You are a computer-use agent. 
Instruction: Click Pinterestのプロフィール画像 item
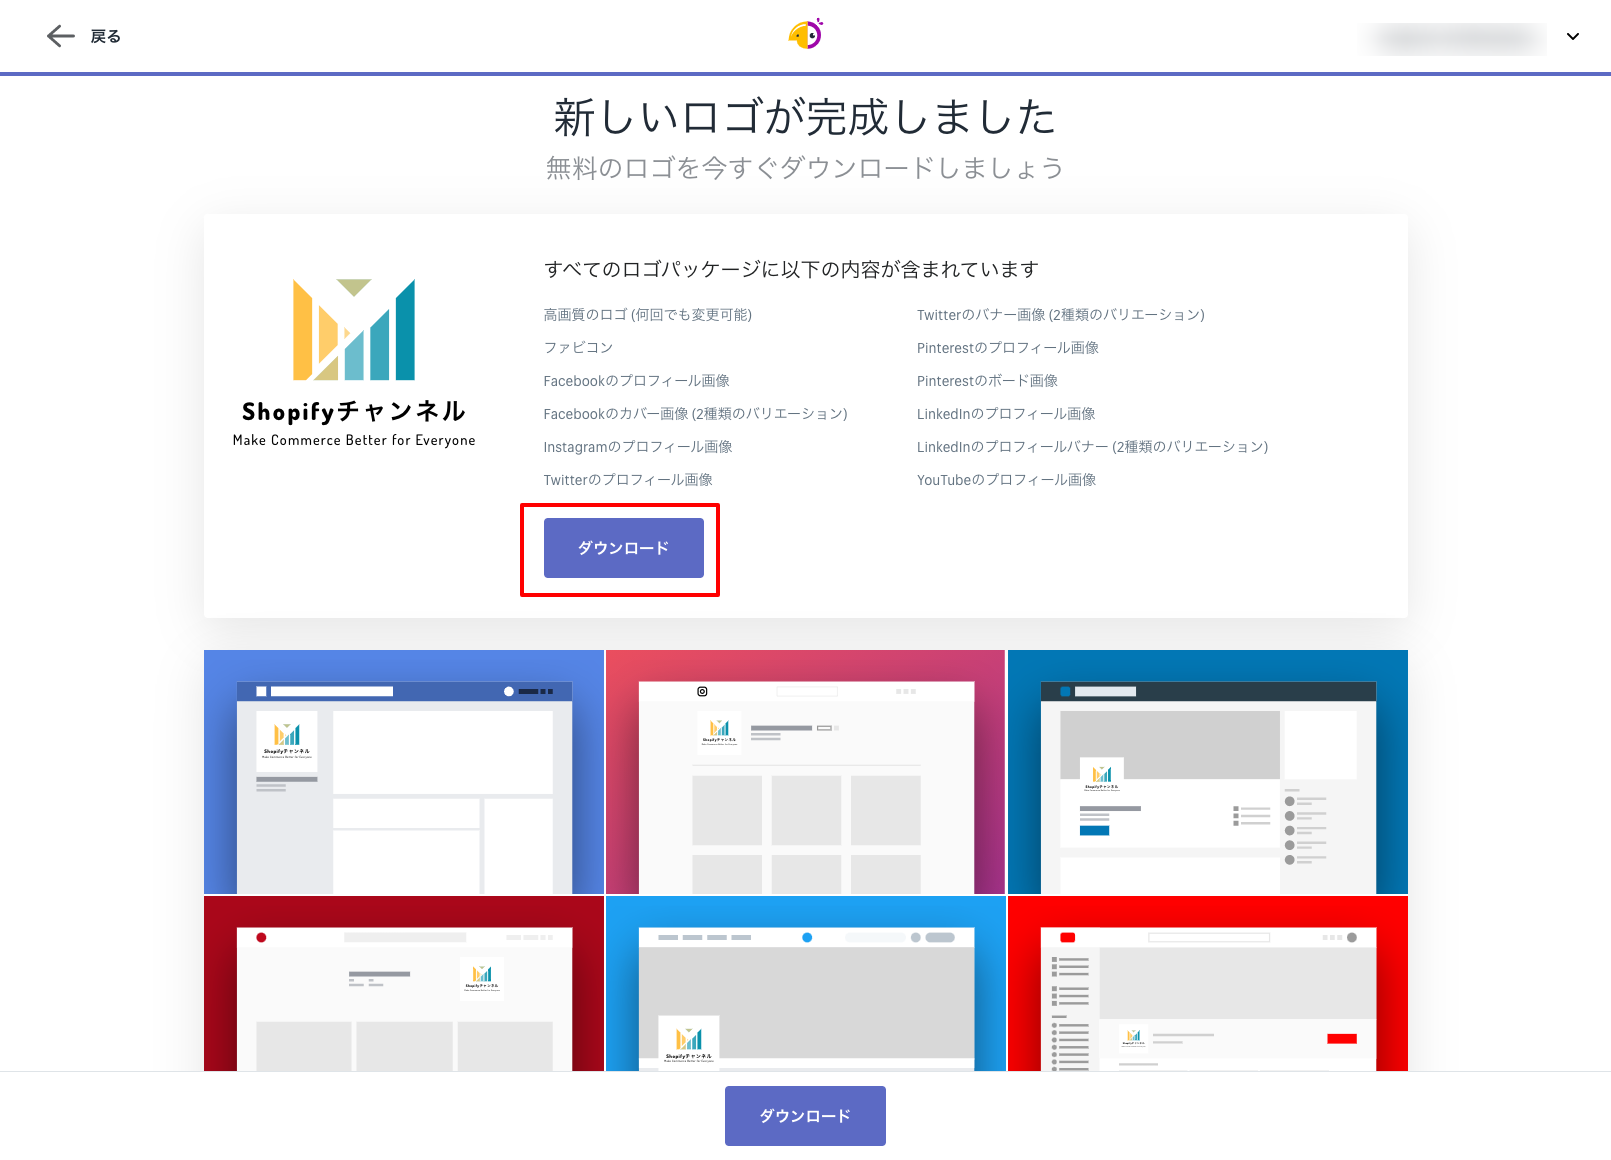point(1008,348)
